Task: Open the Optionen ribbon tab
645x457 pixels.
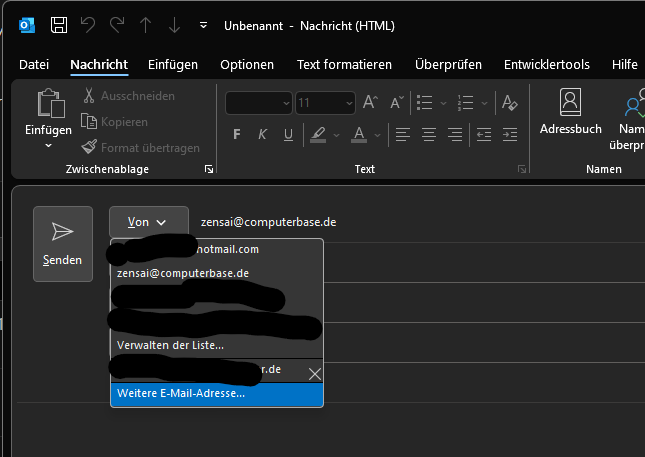Action: pos(247,65)
